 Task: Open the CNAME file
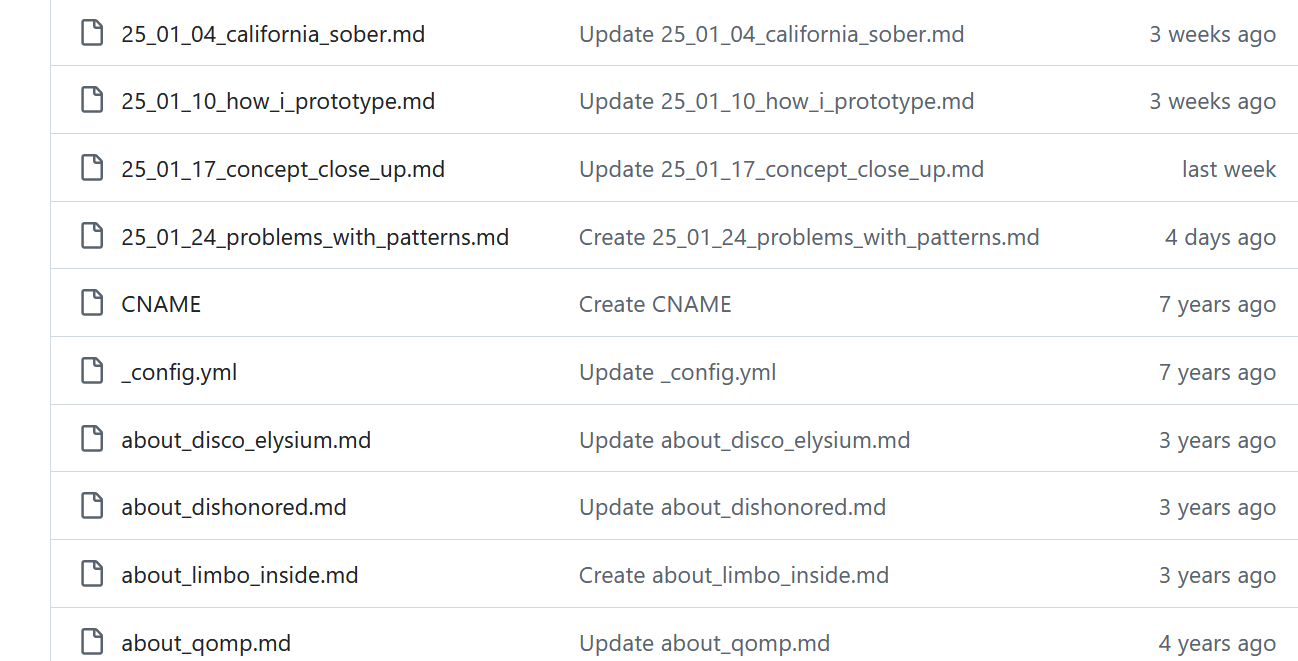coord(161,304)
